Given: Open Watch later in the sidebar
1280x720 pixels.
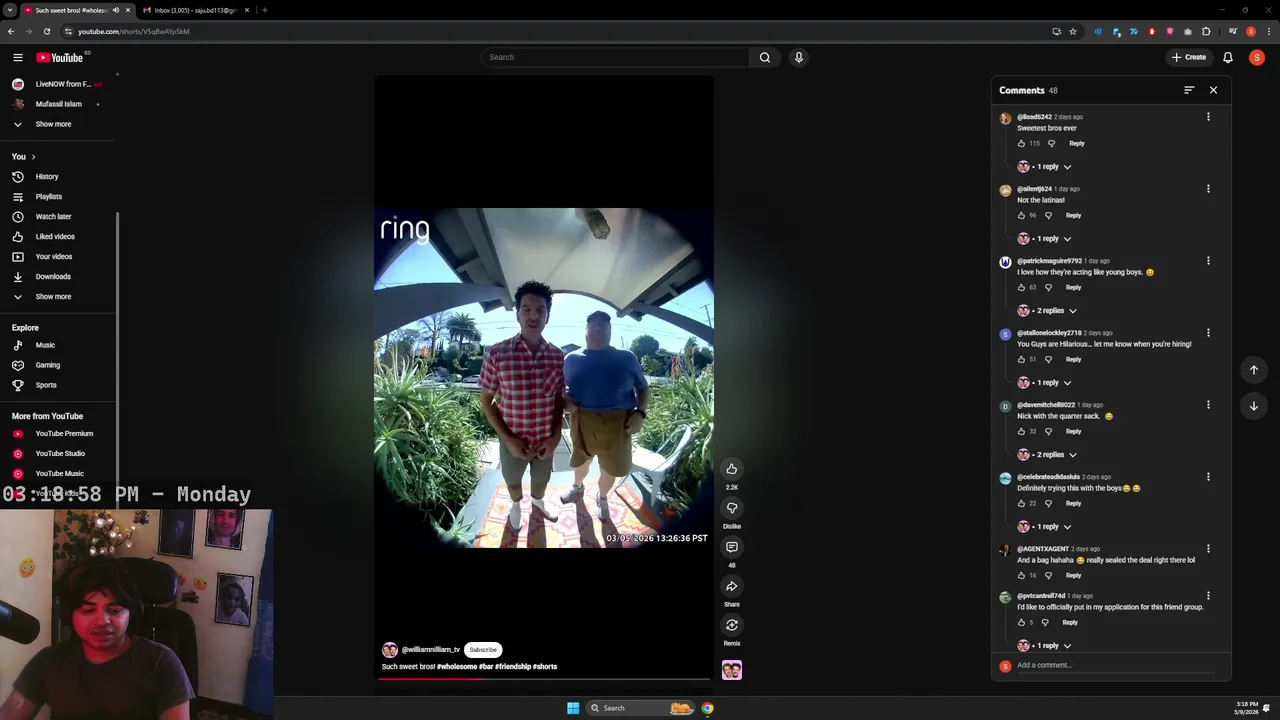Looking at the screenshot, I should pos(53,216).
